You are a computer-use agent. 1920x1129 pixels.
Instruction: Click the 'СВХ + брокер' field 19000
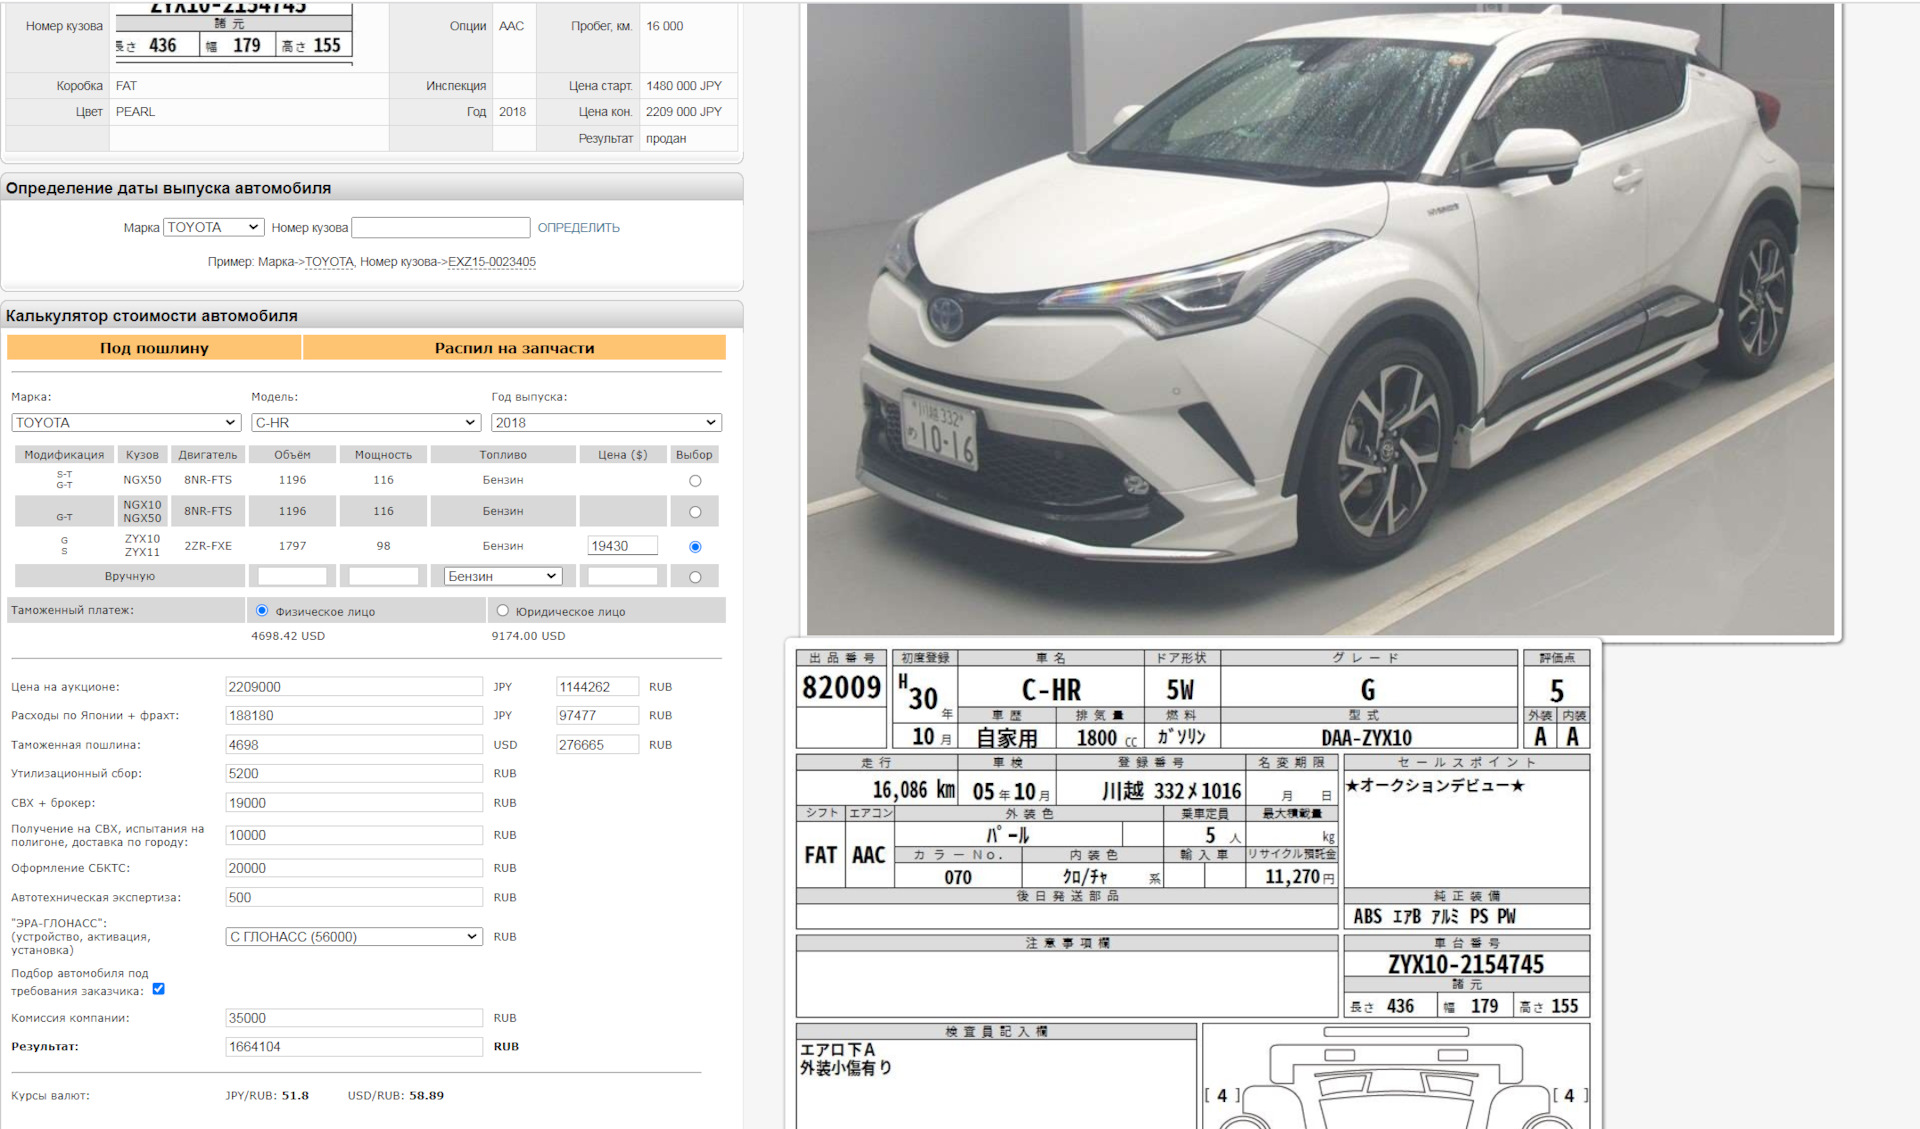tap(354, 803)
